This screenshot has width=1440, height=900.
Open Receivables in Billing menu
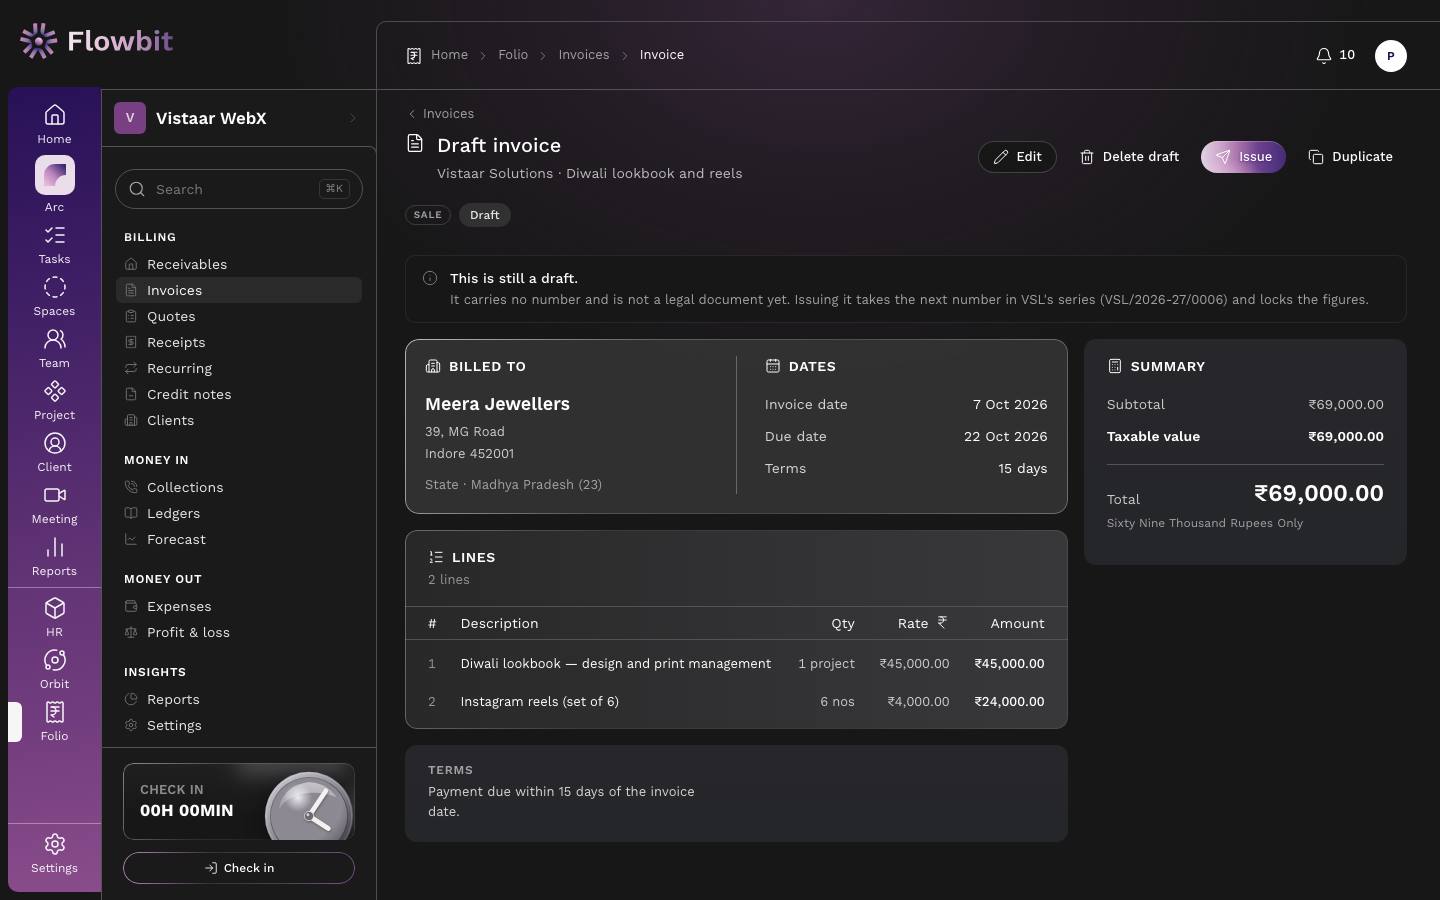238,264
